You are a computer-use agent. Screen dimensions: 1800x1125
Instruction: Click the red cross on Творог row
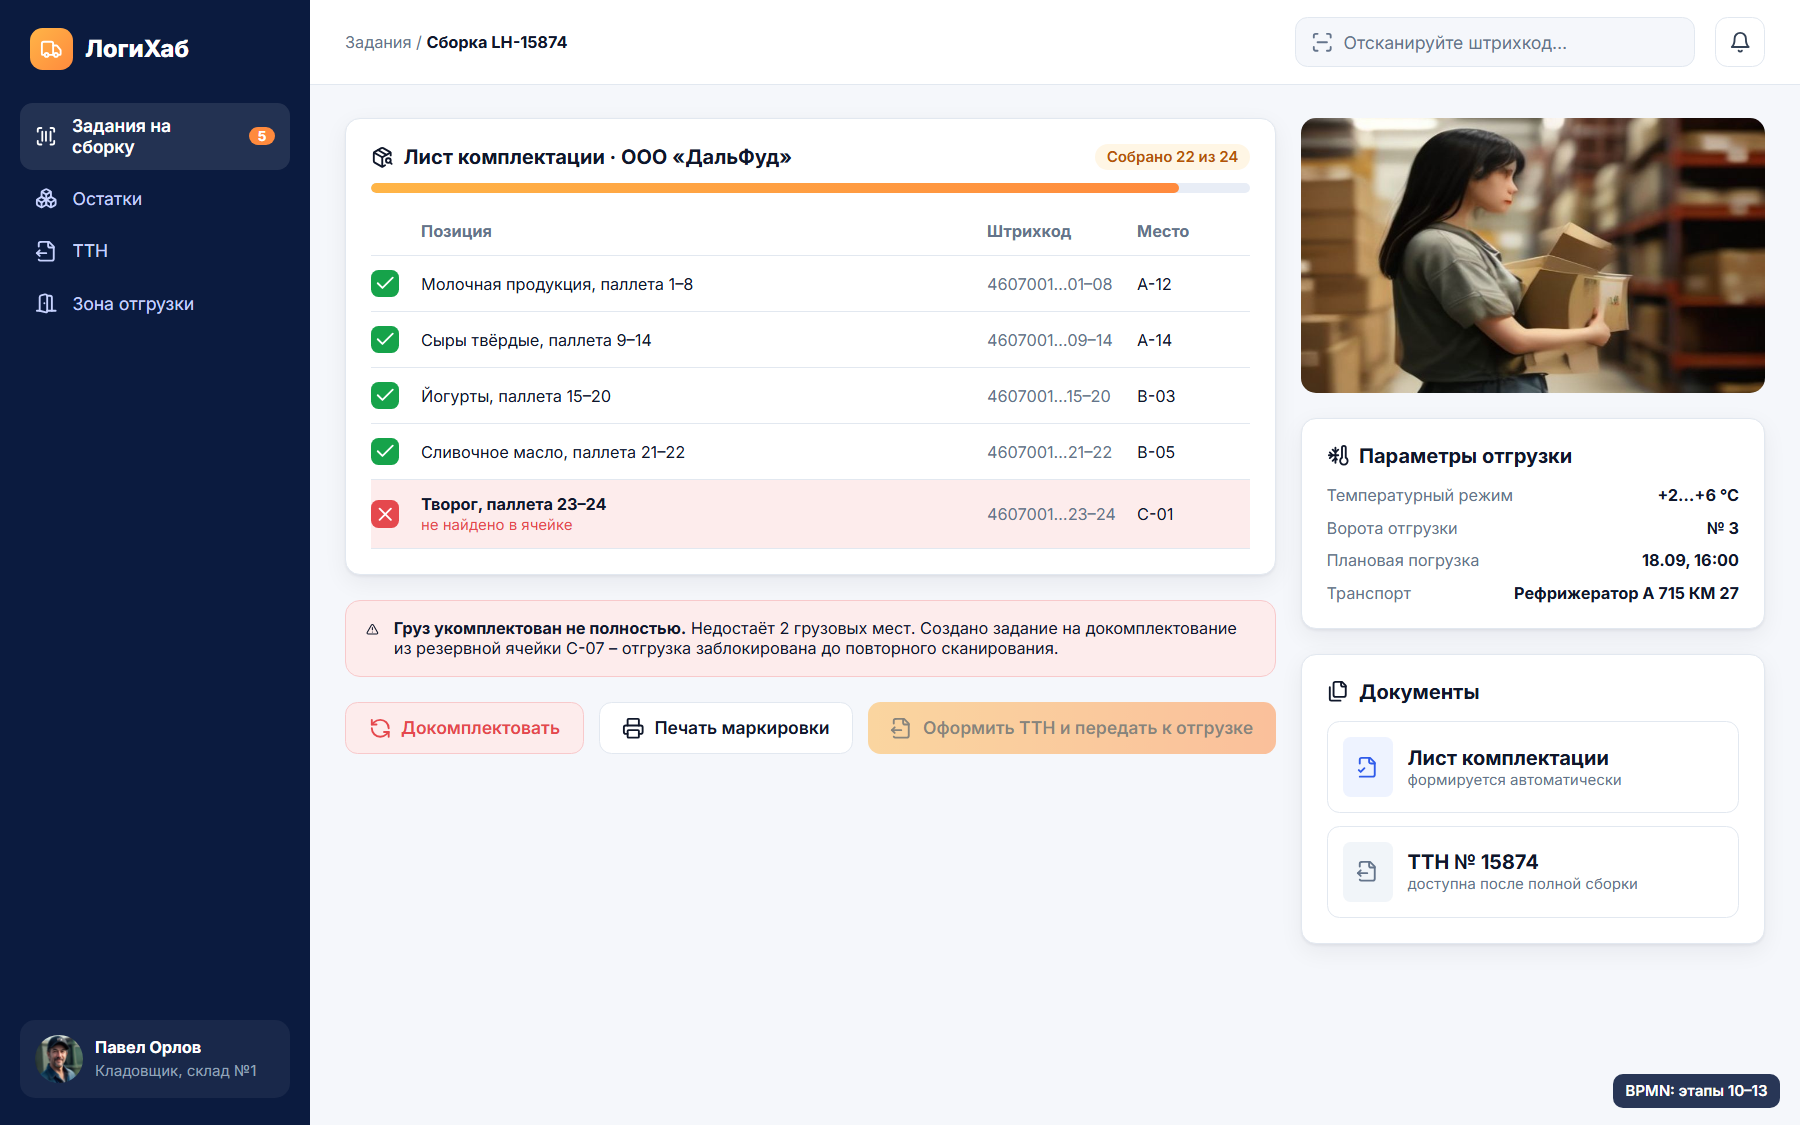tap(385, 514)
